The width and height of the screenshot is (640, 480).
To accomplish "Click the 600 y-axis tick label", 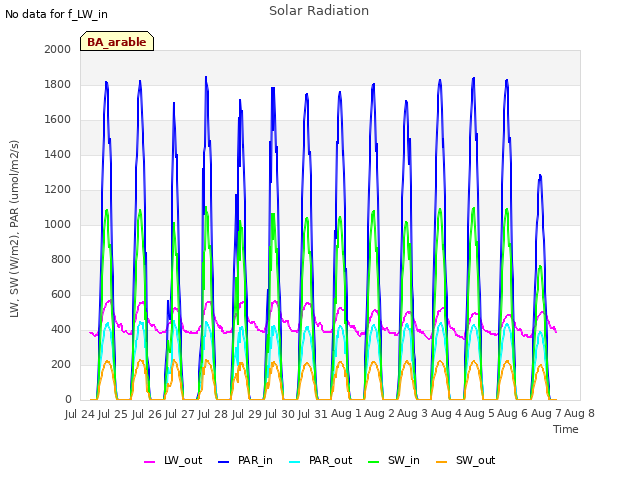I will (61, 294).
